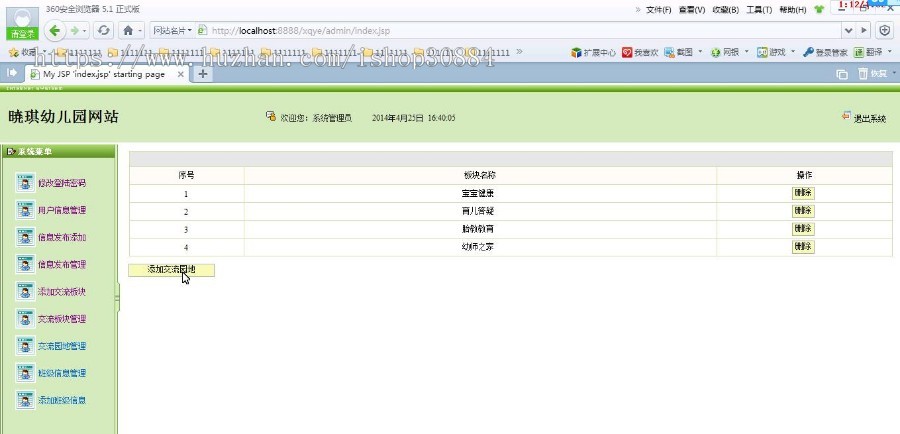Collapse the sidebar using the splitter handle

(x=118, y=297)
